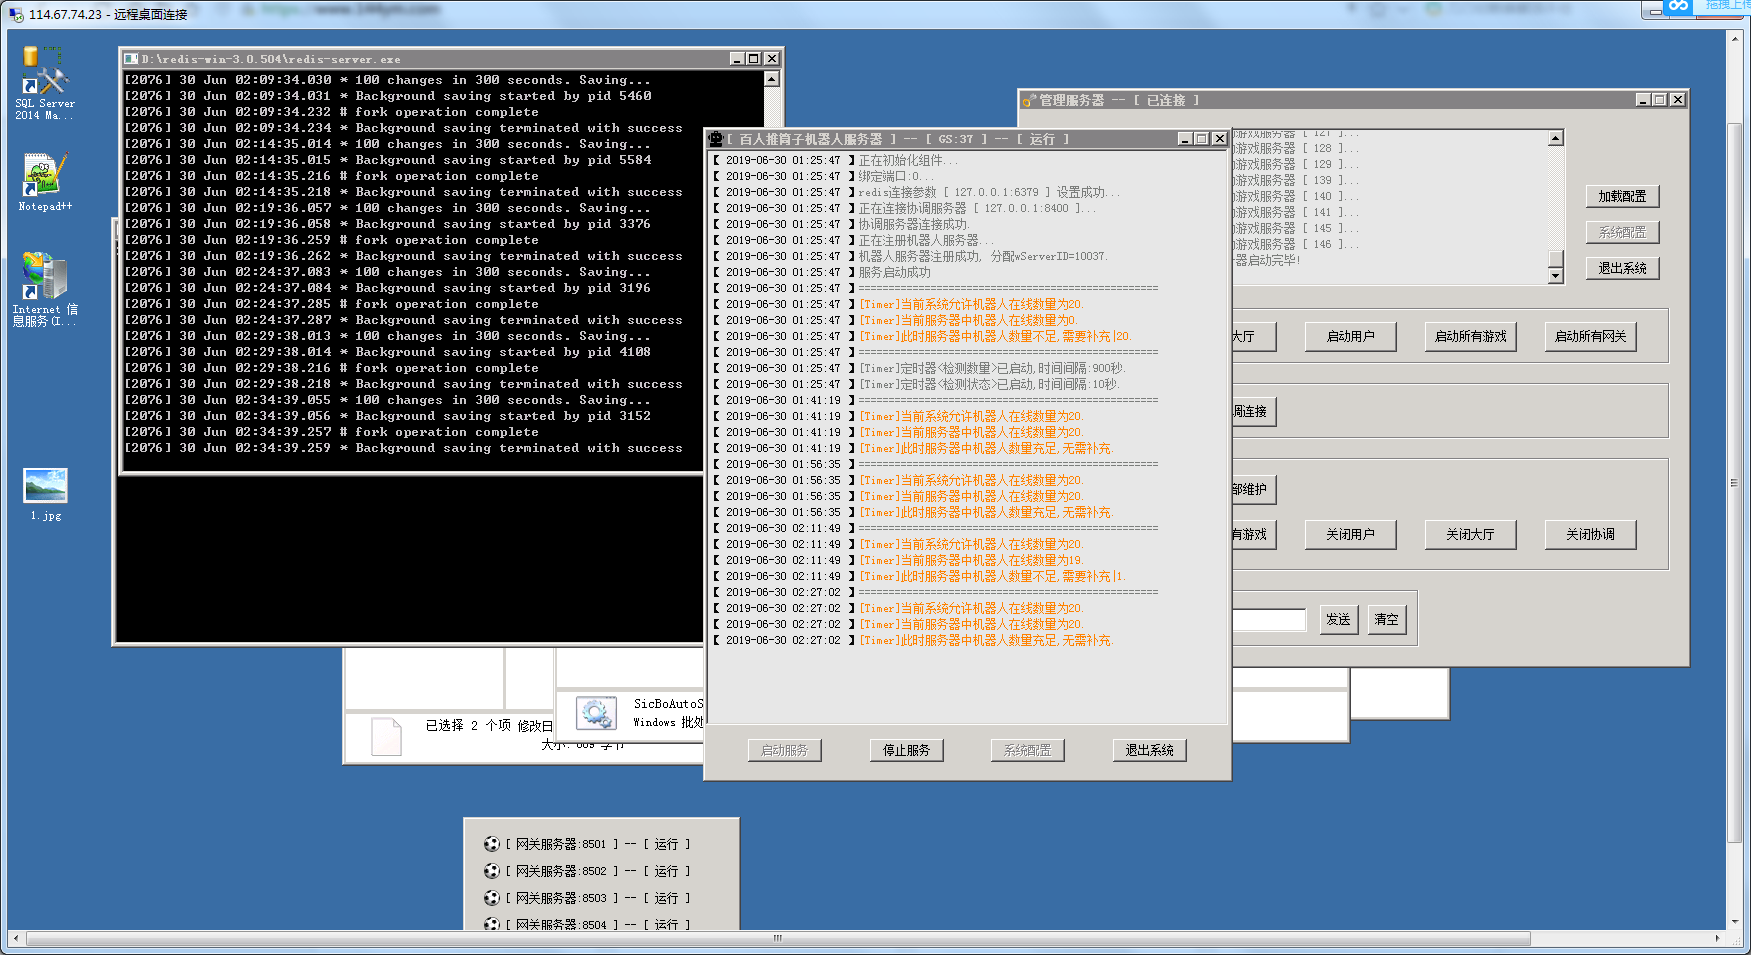Select gateway server 8502 soccer ball icon
Screen dimensions: 1751x955
coord(491,871)
